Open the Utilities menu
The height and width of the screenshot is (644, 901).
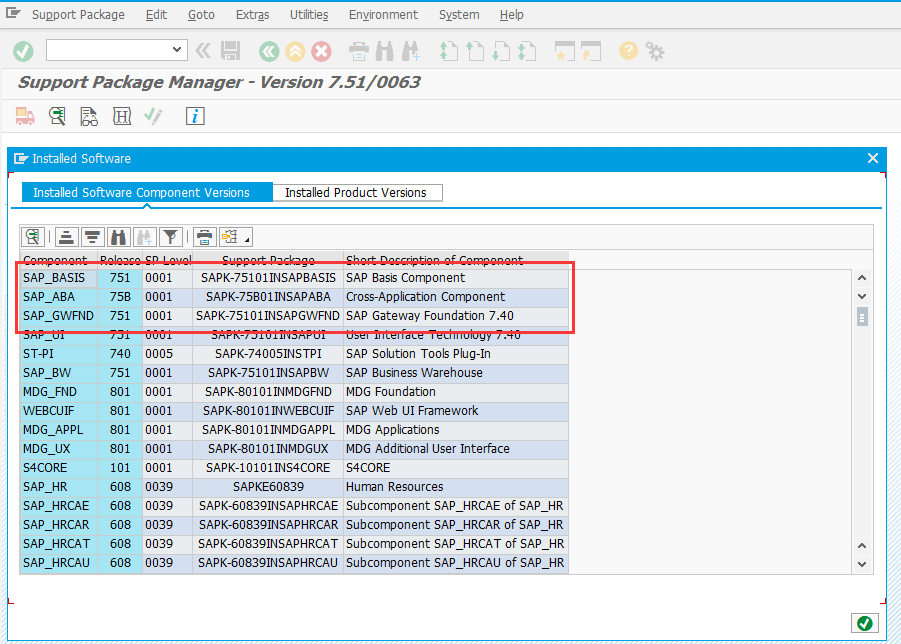click(309, 15)
